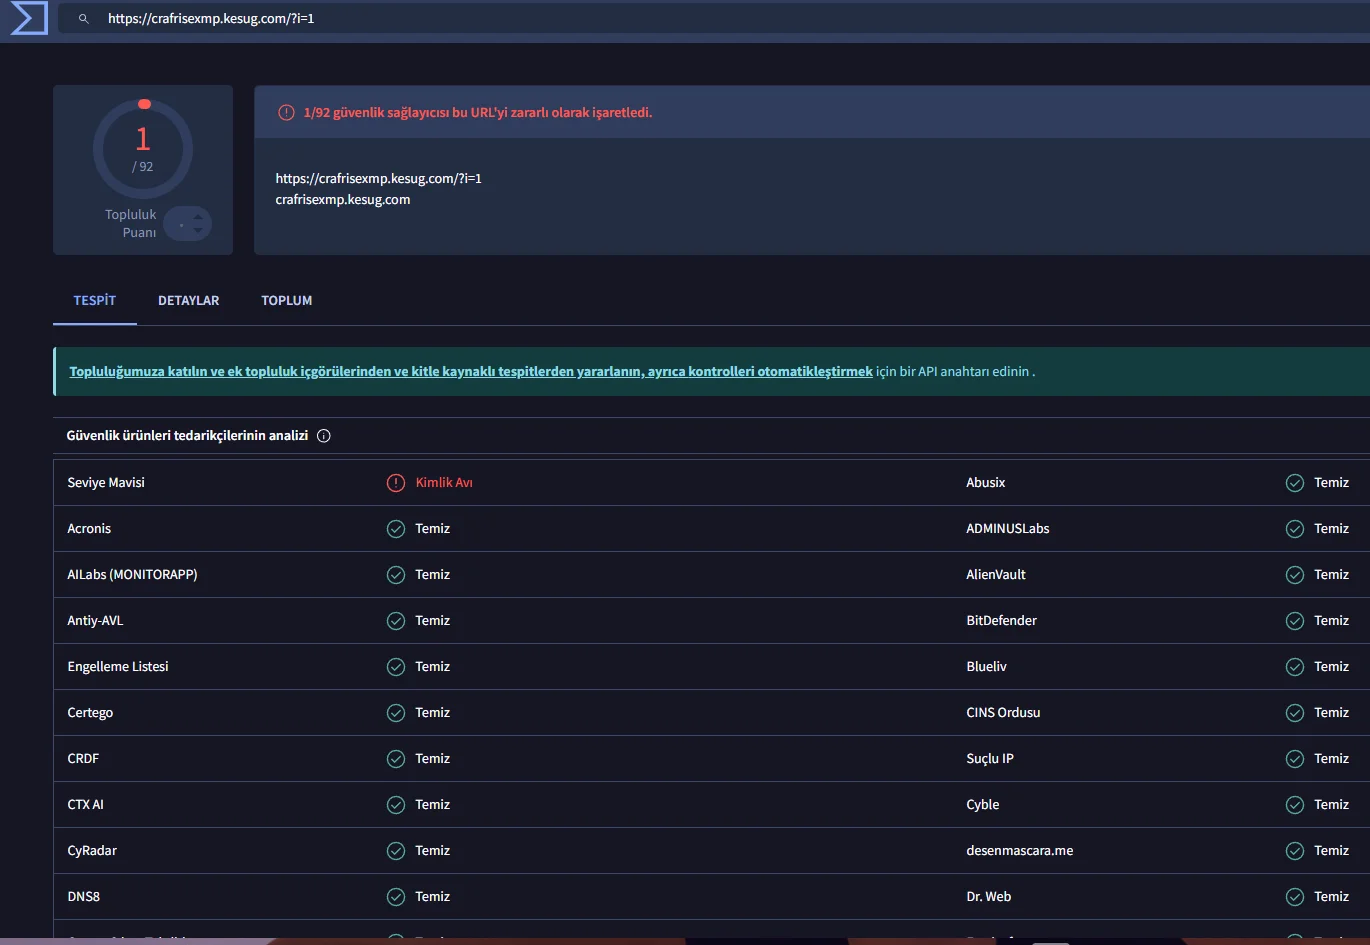Upvote the community score with the up arrow
The image size is (1370, 945).
(x=198, y=216)
